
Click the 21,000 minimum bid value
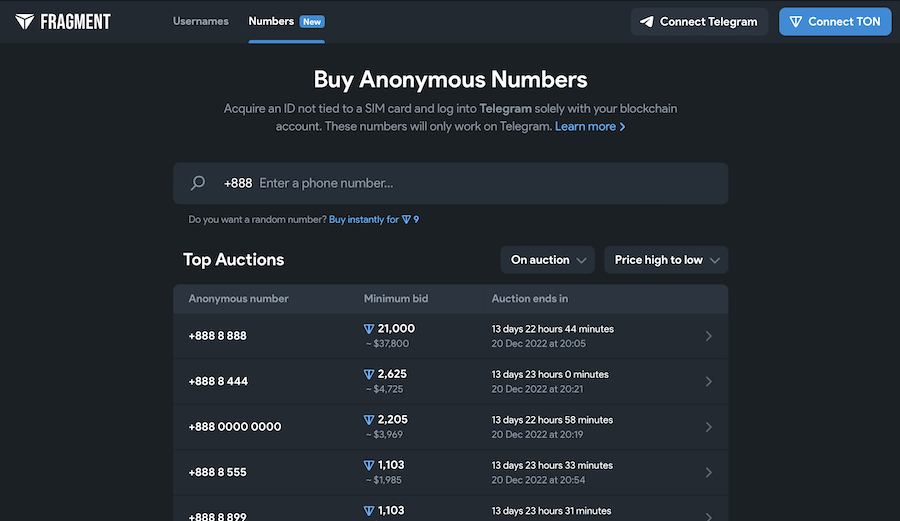tap(396, 329)
